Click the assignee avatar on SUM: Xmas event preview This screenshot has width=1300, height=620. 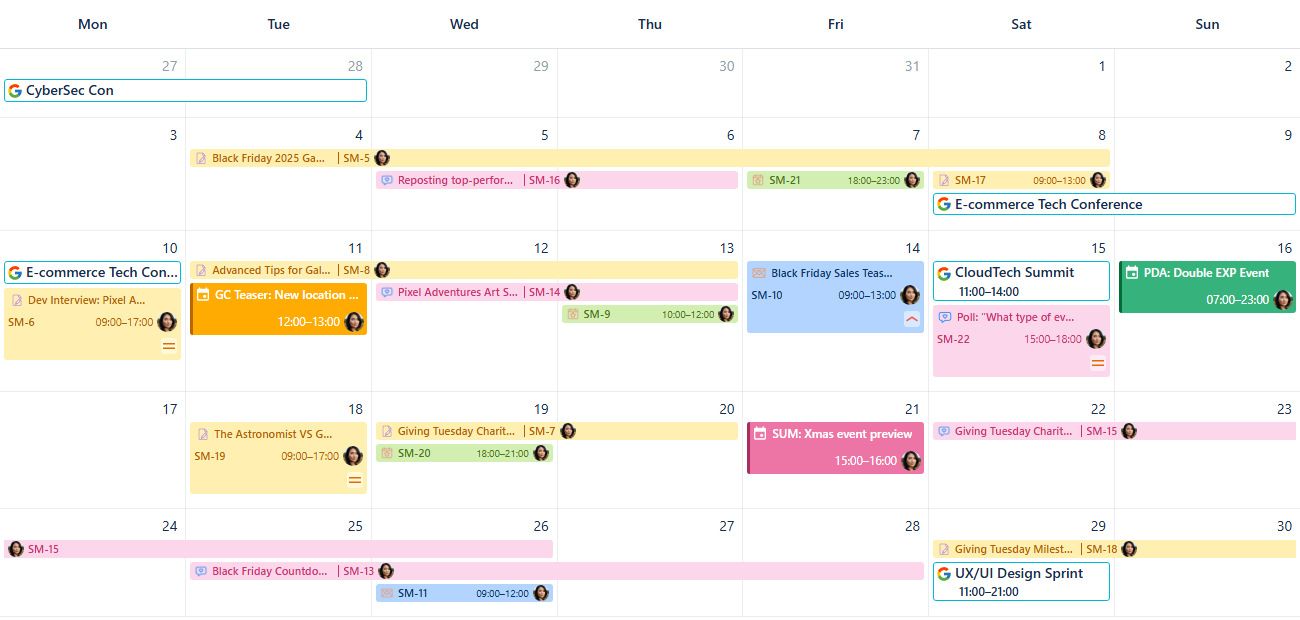[910, 461]
